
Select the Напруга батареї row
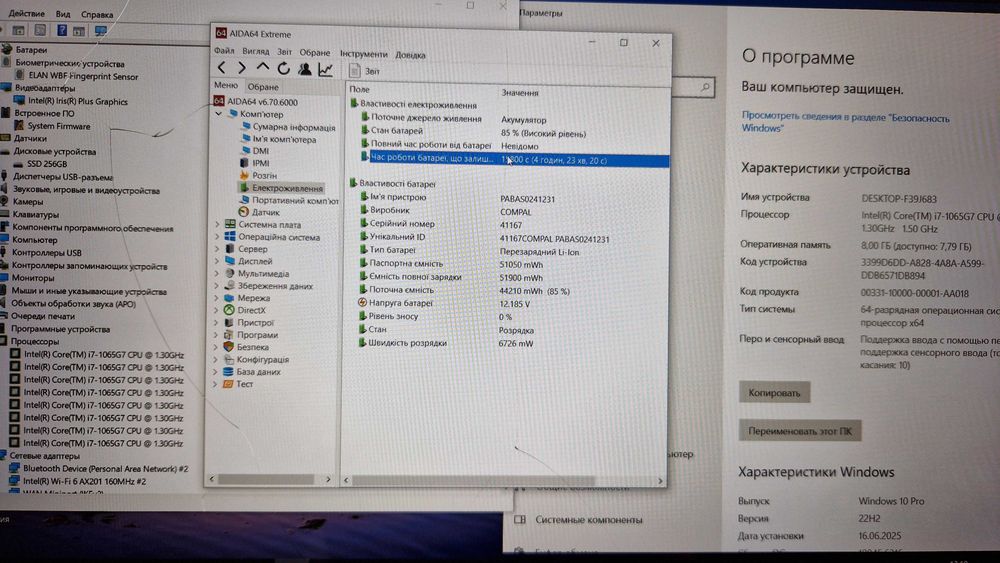(x=506, y=303)
